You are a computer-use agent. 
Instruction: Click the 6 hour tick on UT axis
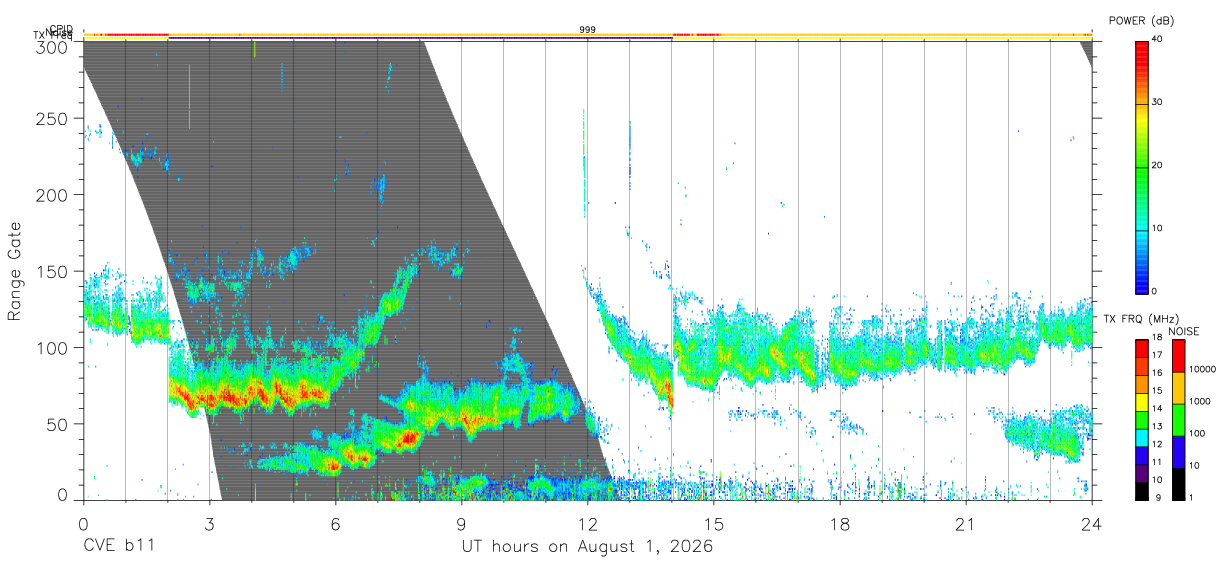click(x=335, y=524)
